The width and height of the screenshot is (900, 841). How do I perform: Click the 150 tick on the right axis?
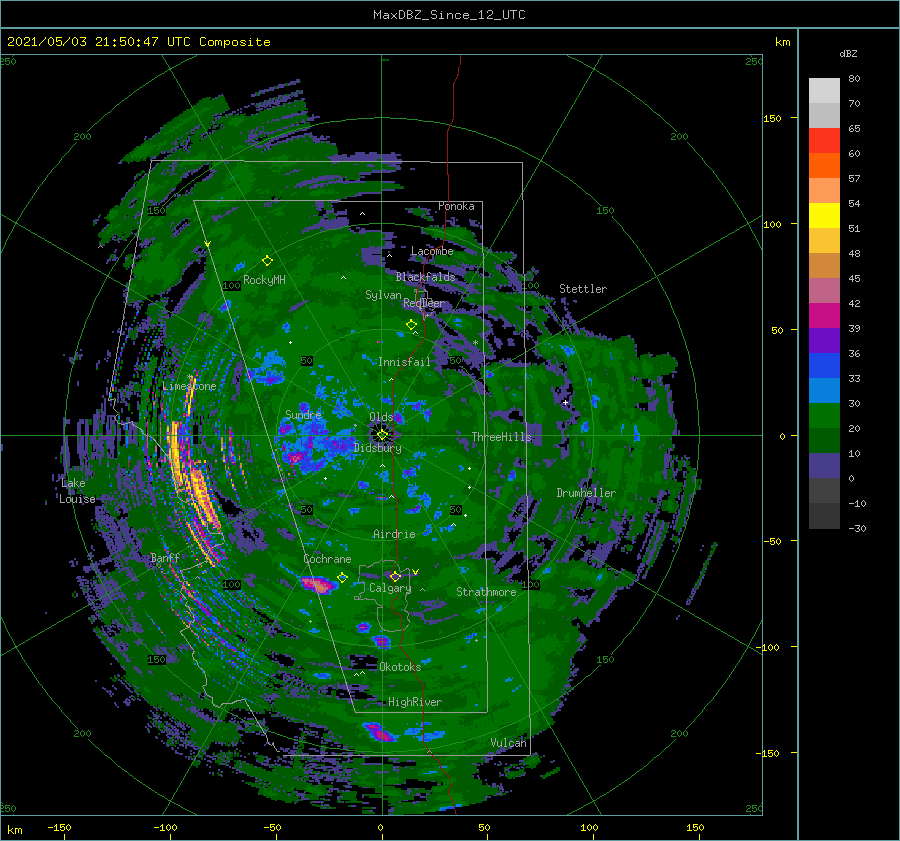pos(772,118)
